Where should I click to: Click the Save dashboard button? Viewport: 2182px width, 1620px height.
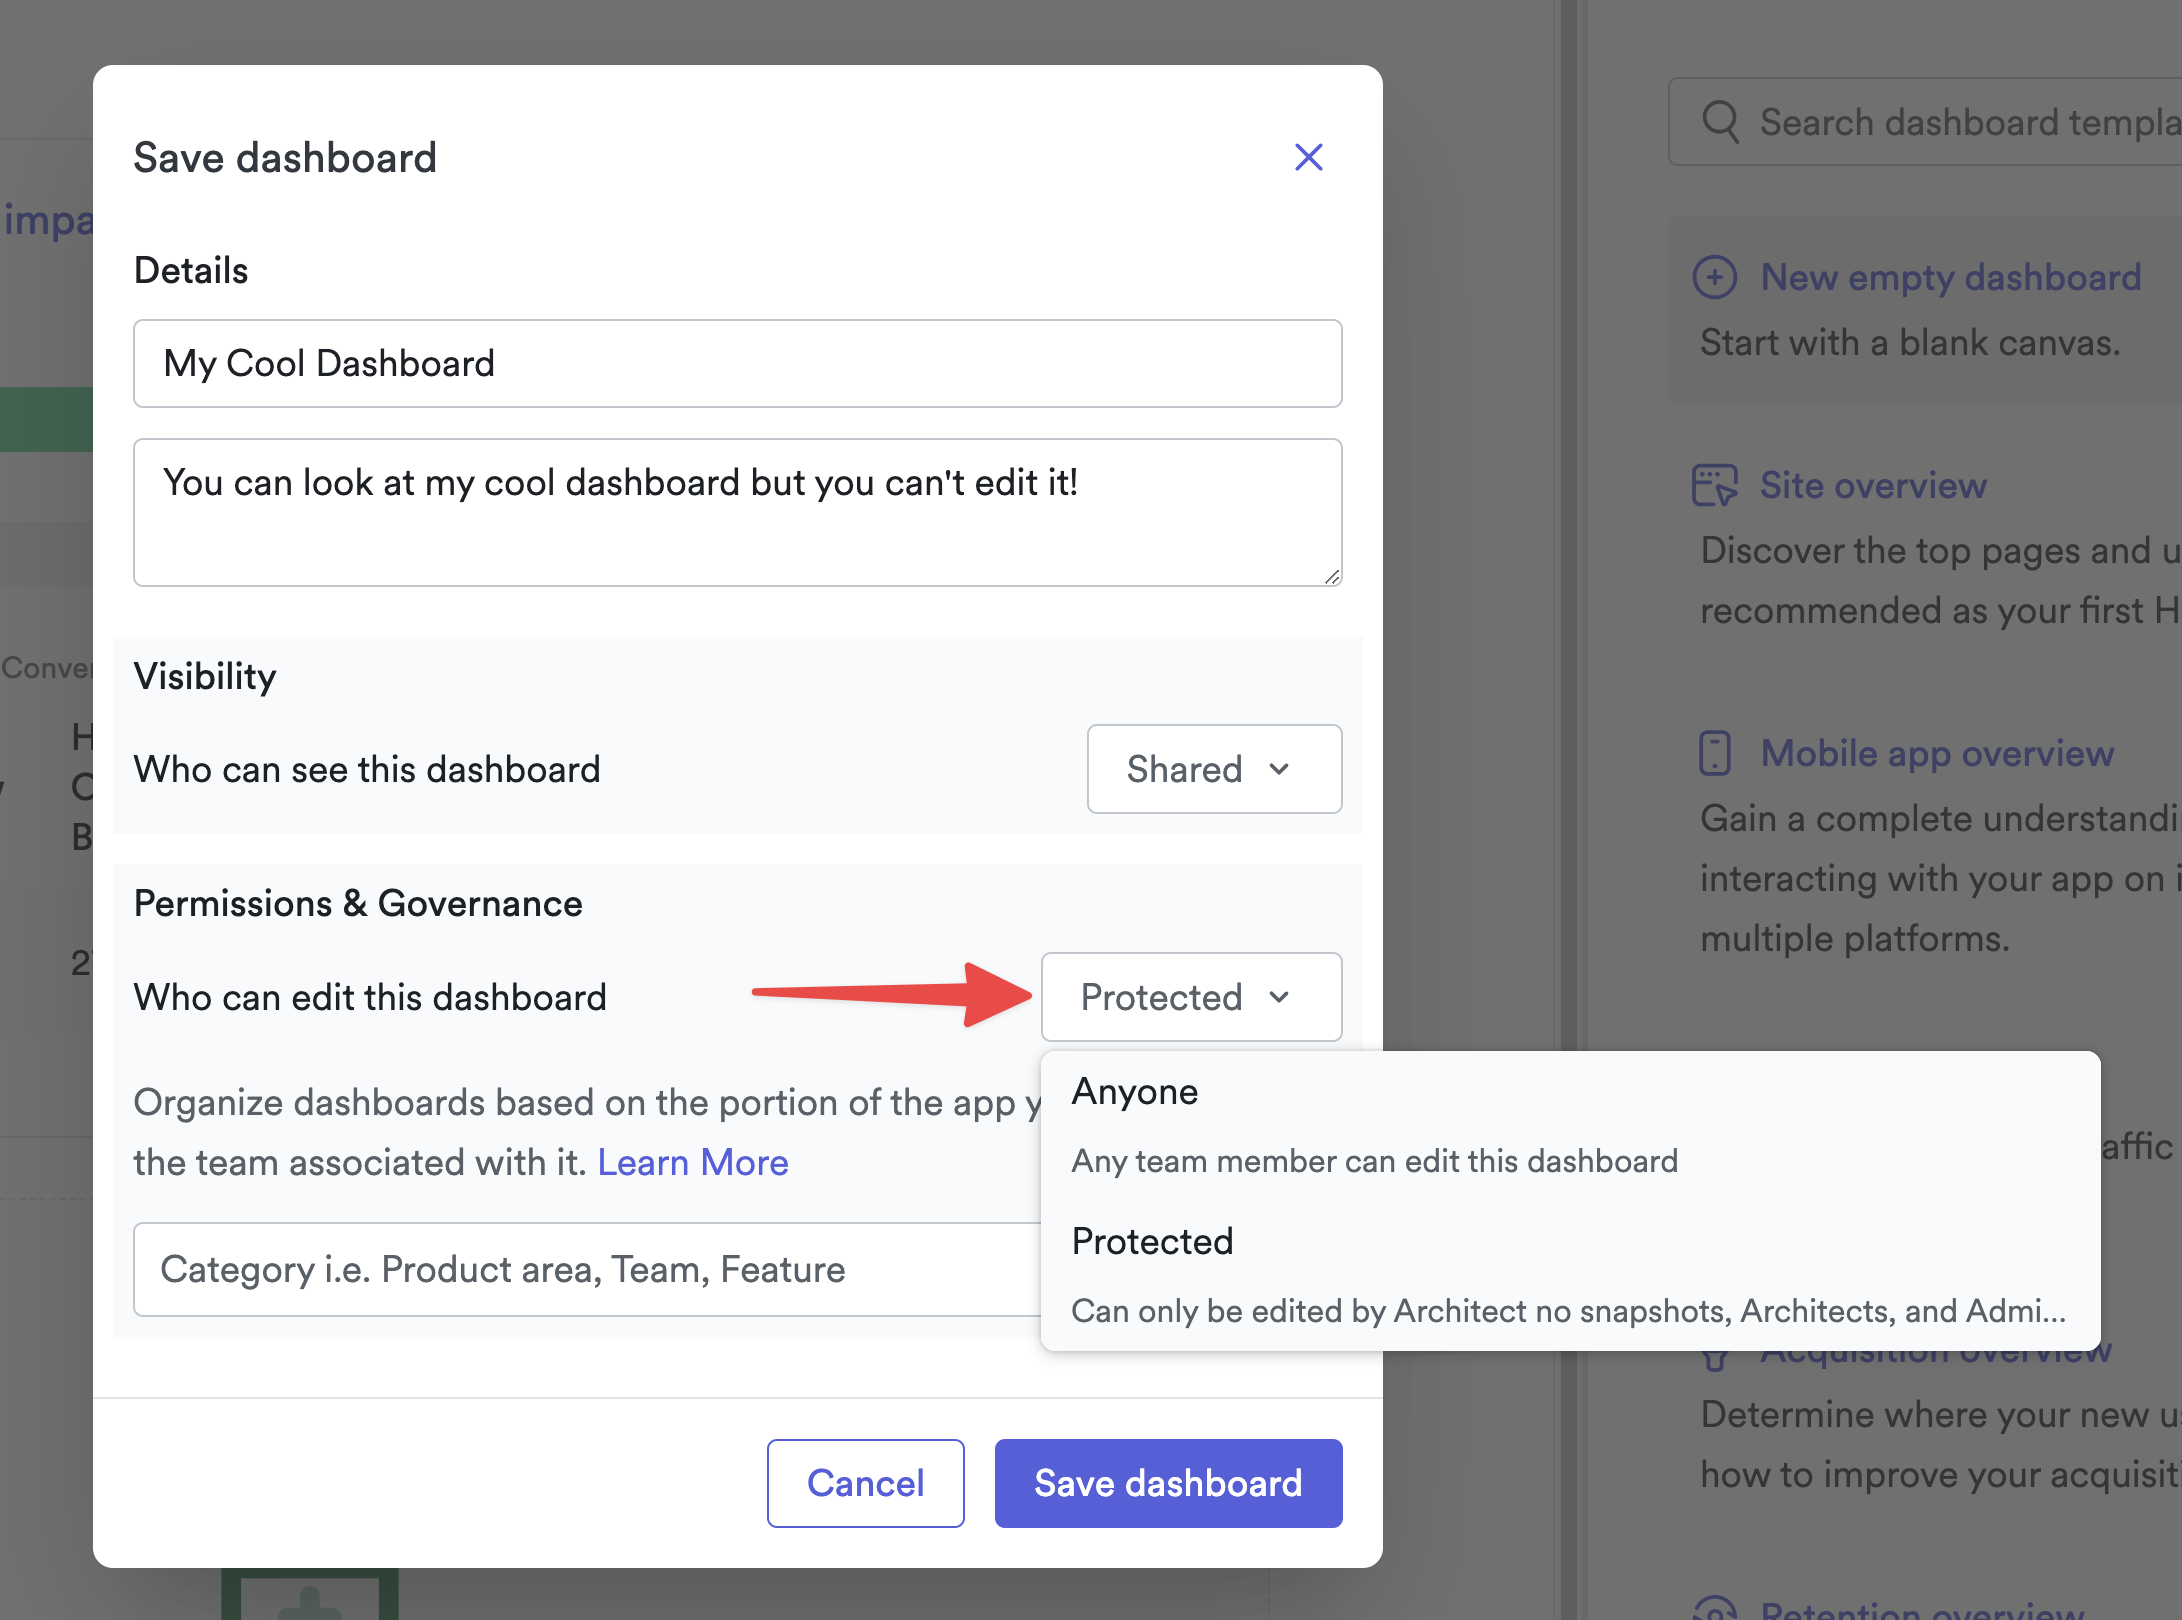pos(1168,1483)
